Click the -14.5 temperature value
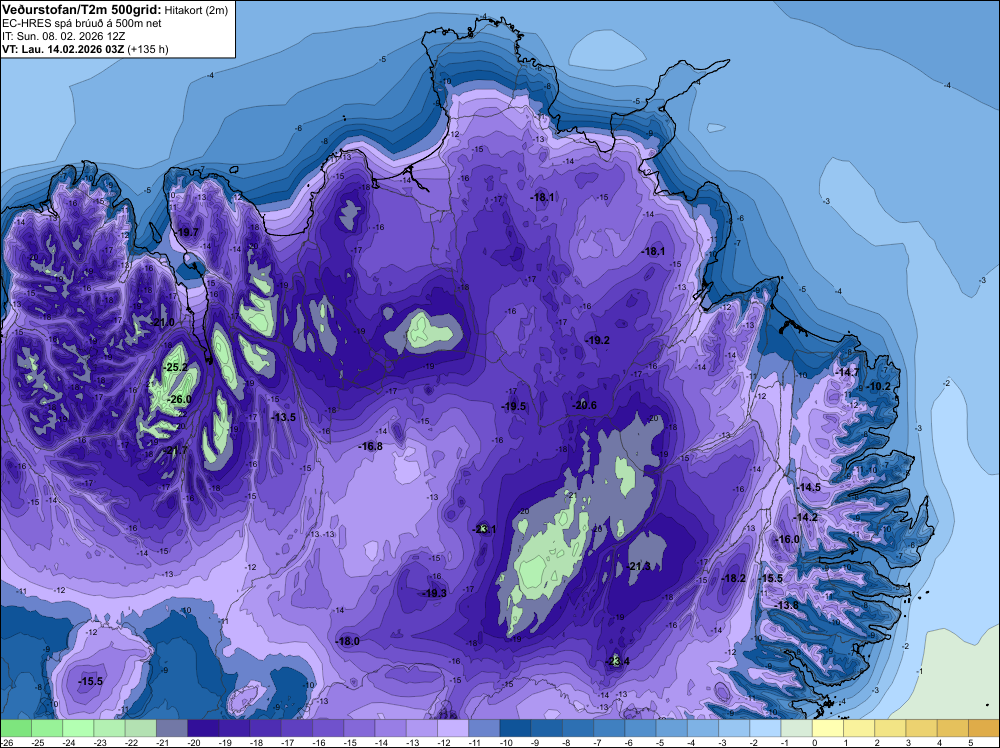Viewport: 1000px width, 748px height. 809,487
